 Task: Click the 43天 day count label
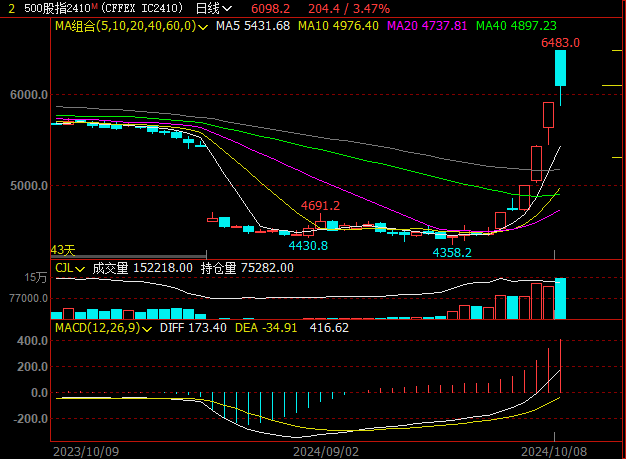coord(63,250)
